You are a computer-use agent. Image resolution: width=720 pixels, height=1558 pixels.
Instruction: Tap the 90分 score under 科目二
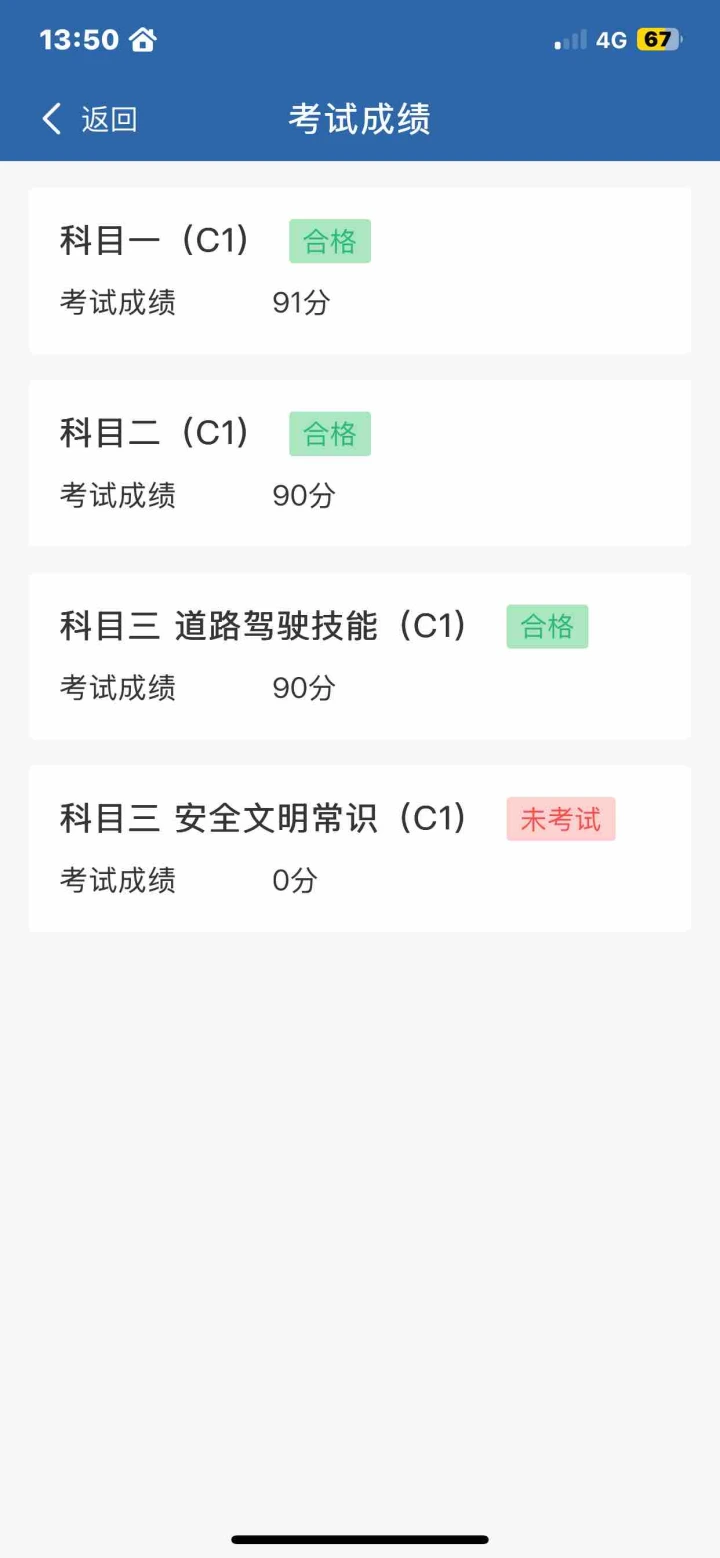(304, 495)
